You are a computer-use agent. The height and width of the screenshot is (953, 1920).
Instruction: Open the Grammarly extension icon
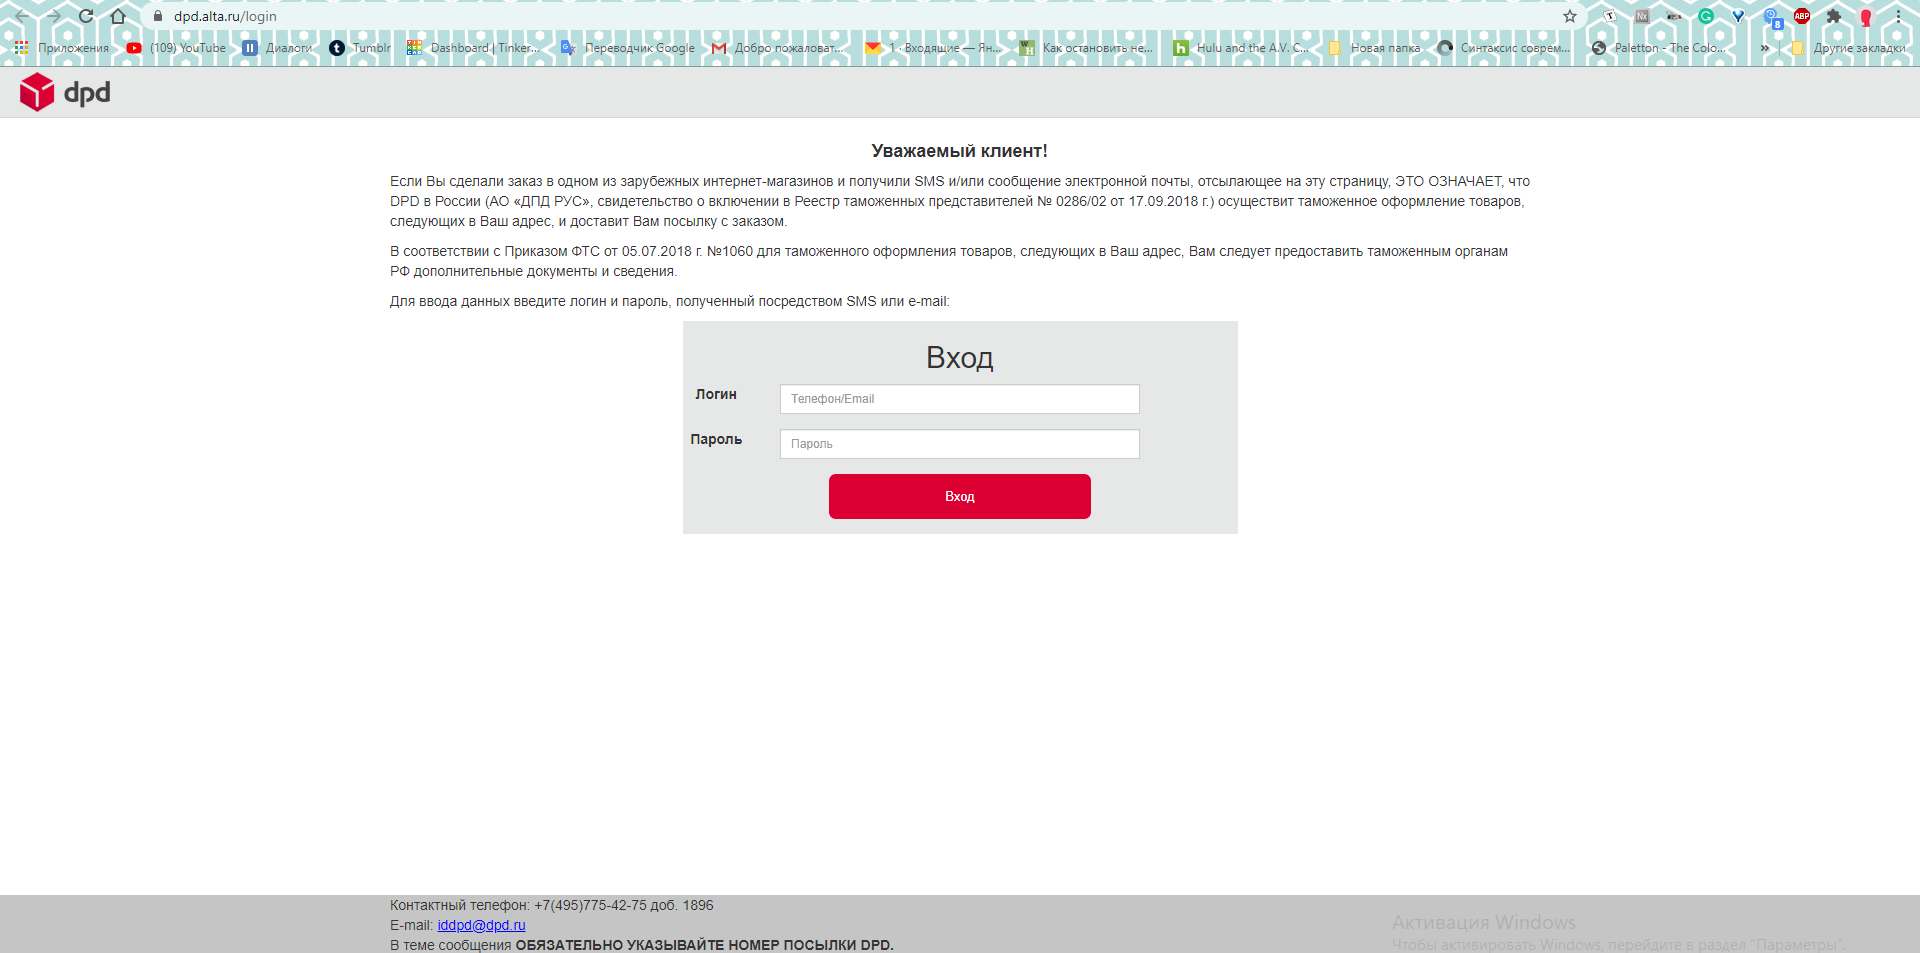1706,16
